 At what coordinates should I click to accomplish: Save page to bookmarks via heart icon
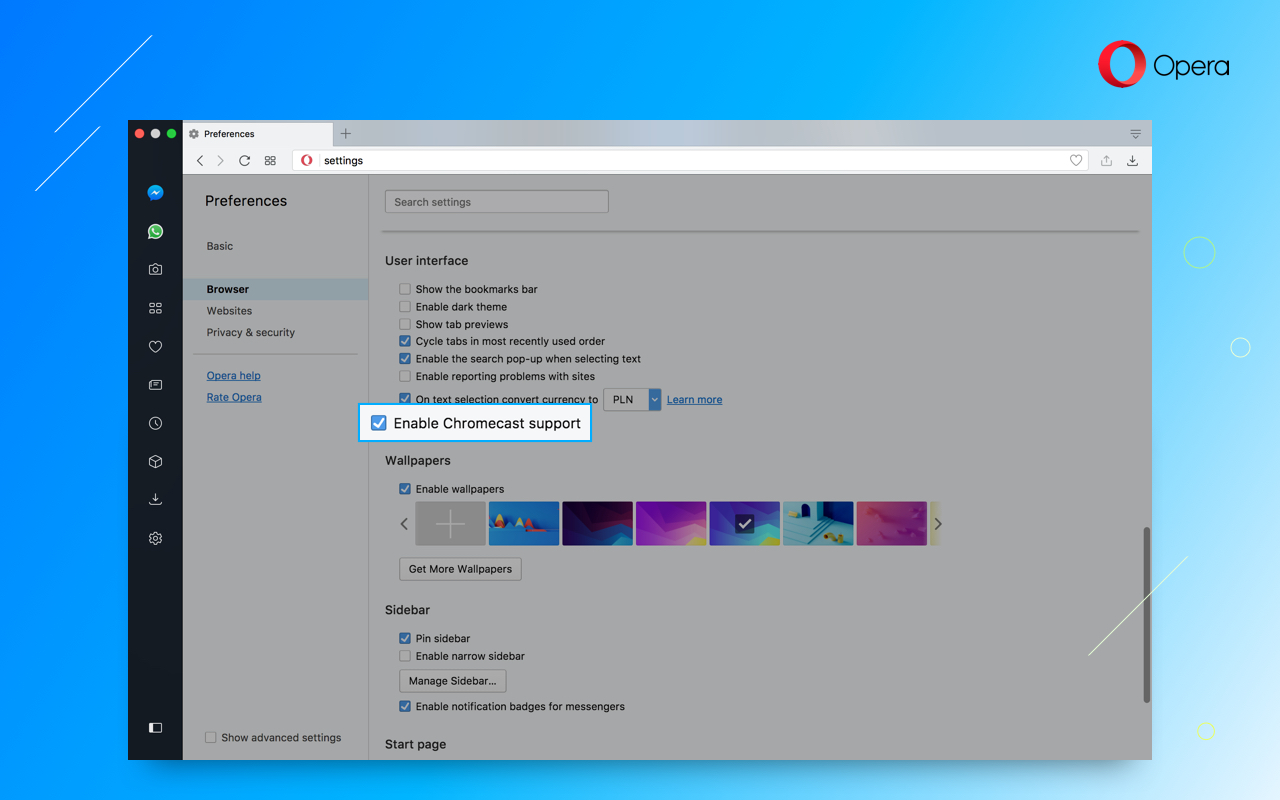pos(1076,160)
